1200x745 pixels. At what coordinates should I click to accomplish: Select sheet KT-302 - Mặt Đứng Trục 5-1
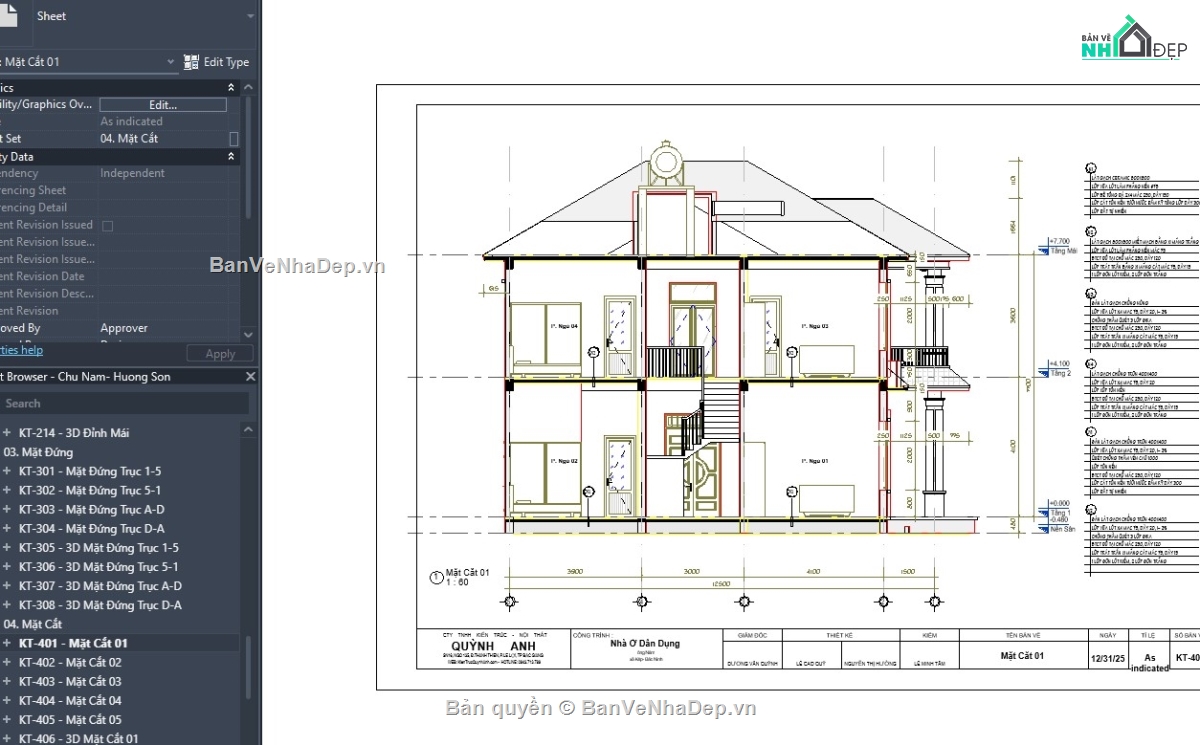pos(90,490)
